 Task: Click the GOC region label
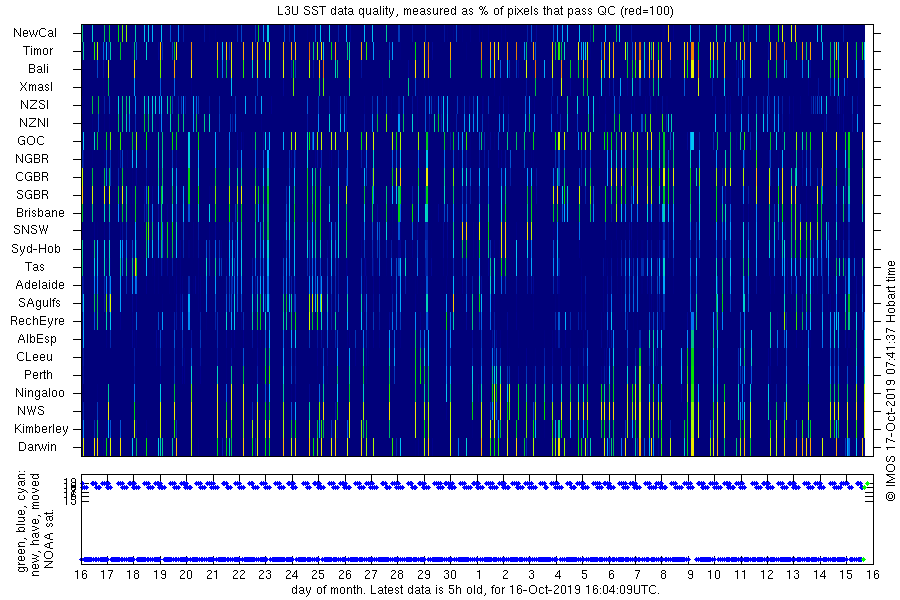pyautogui.click(x=31, y=141)
